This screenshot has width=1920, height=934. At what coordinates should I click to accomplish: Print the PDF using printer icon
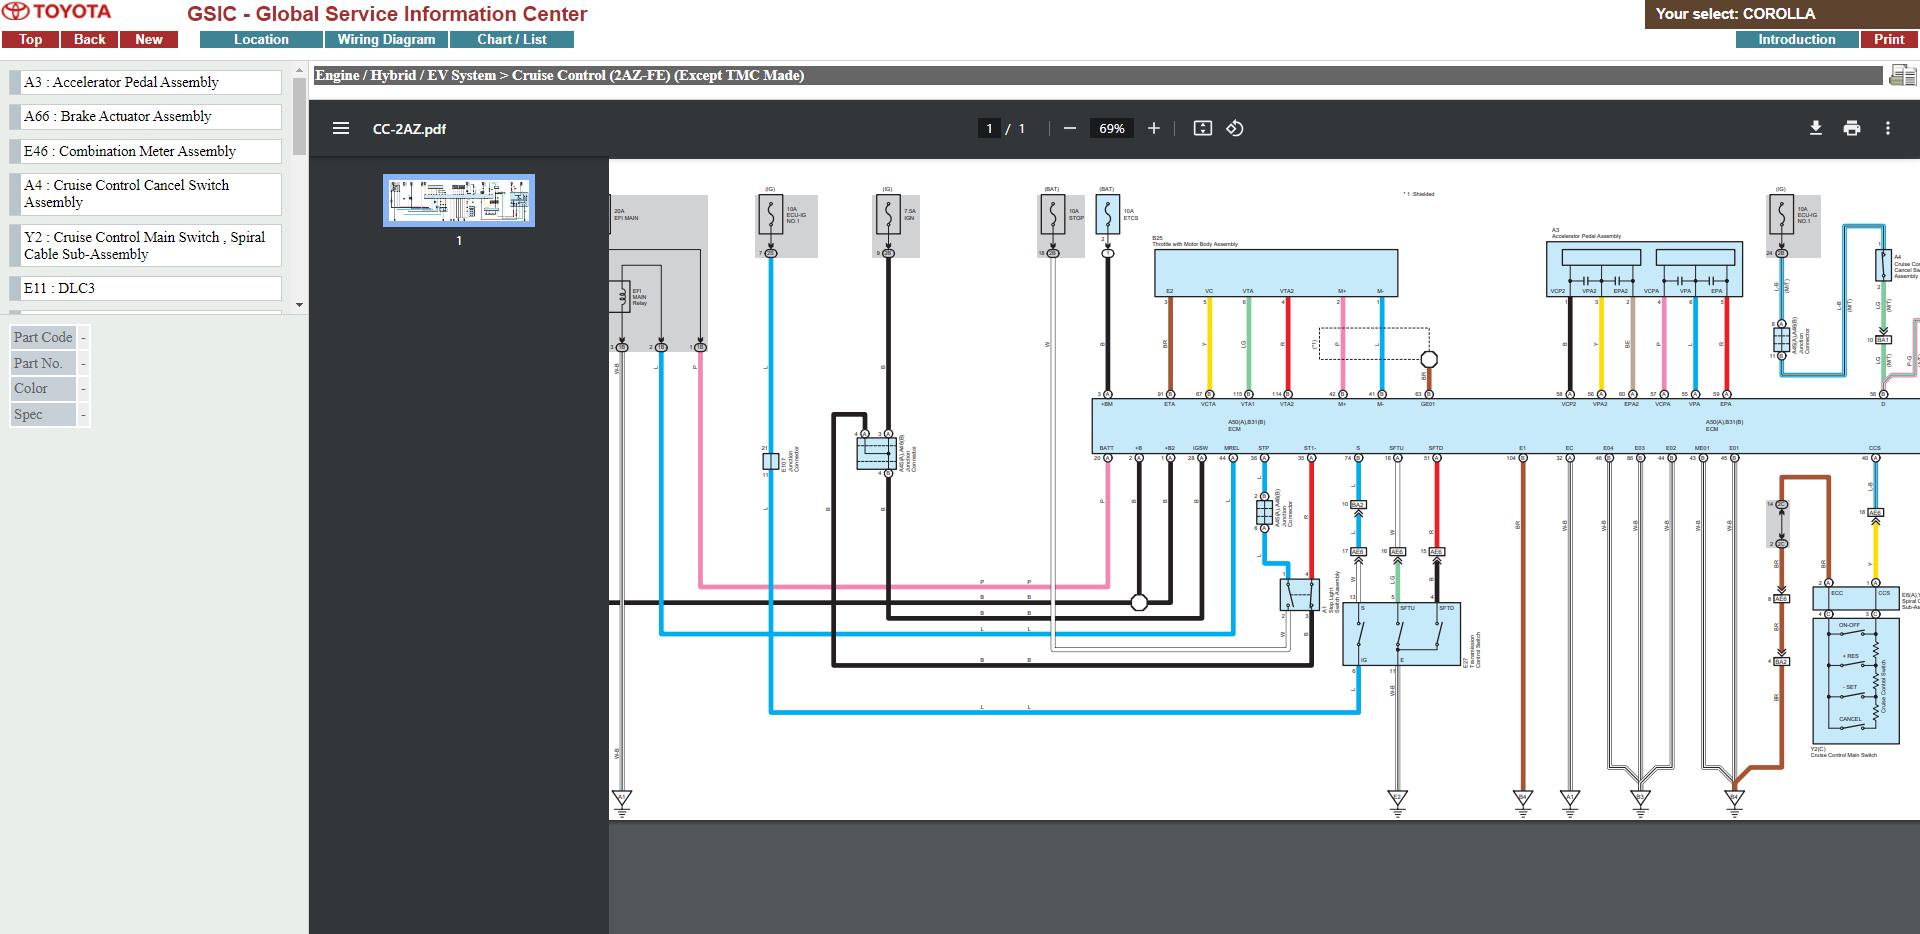[1852, 128]
